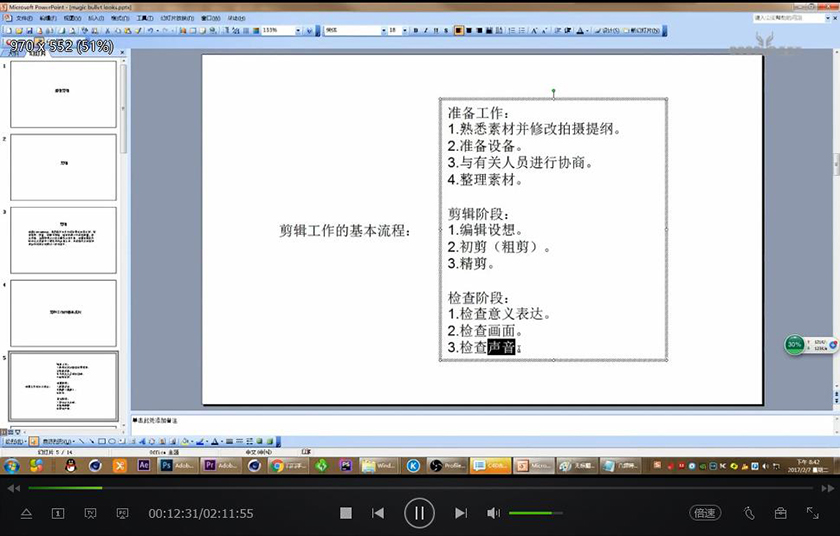The width and height of the screenshot is (840, 536).
Task: Open font color dropdown arrow in formatting toolbar
Action: pyautogui.click(x=587, y=31)
